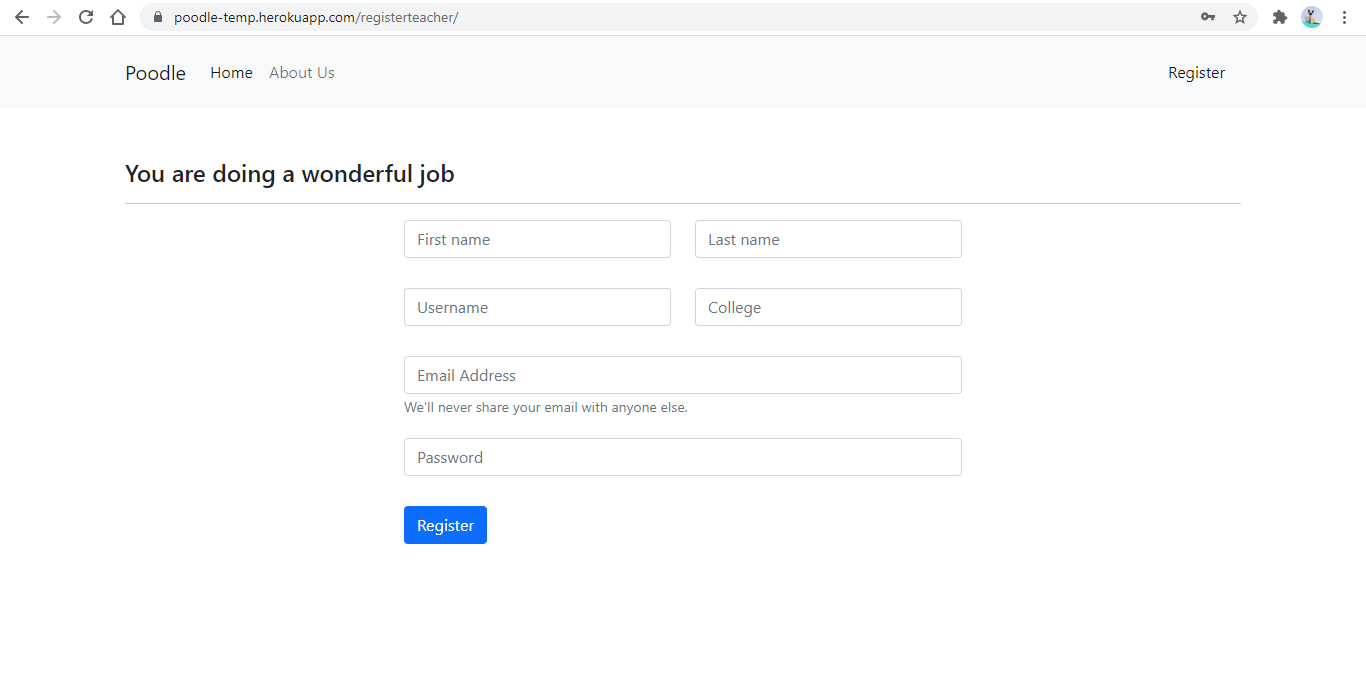The height and width of the screenshot is (692, 1366).
Task: Open saved passwords using the key icon
Action: 1208,17
